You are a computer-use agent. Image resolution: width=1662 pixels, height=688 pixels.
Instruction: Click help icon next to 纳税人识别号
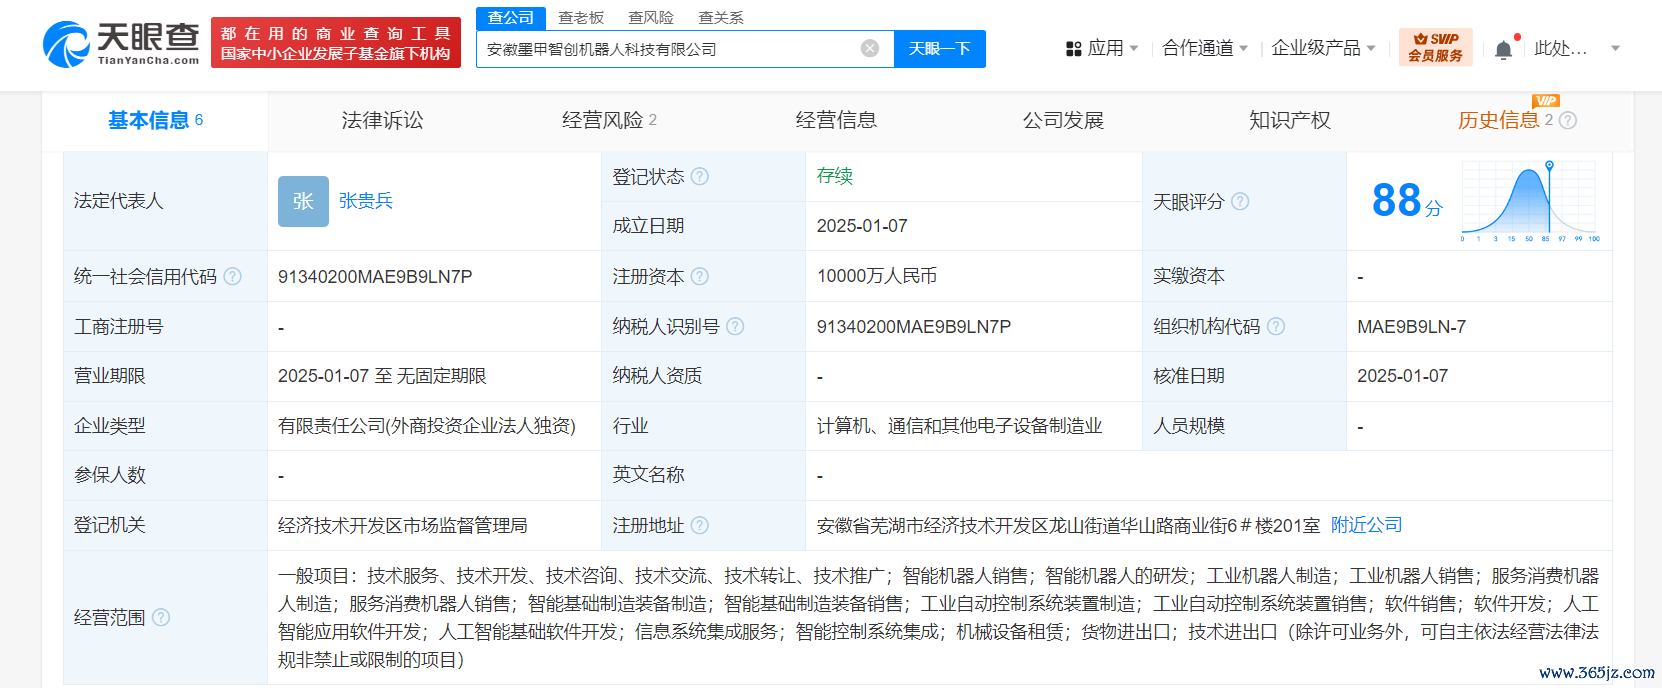(735, 326)
